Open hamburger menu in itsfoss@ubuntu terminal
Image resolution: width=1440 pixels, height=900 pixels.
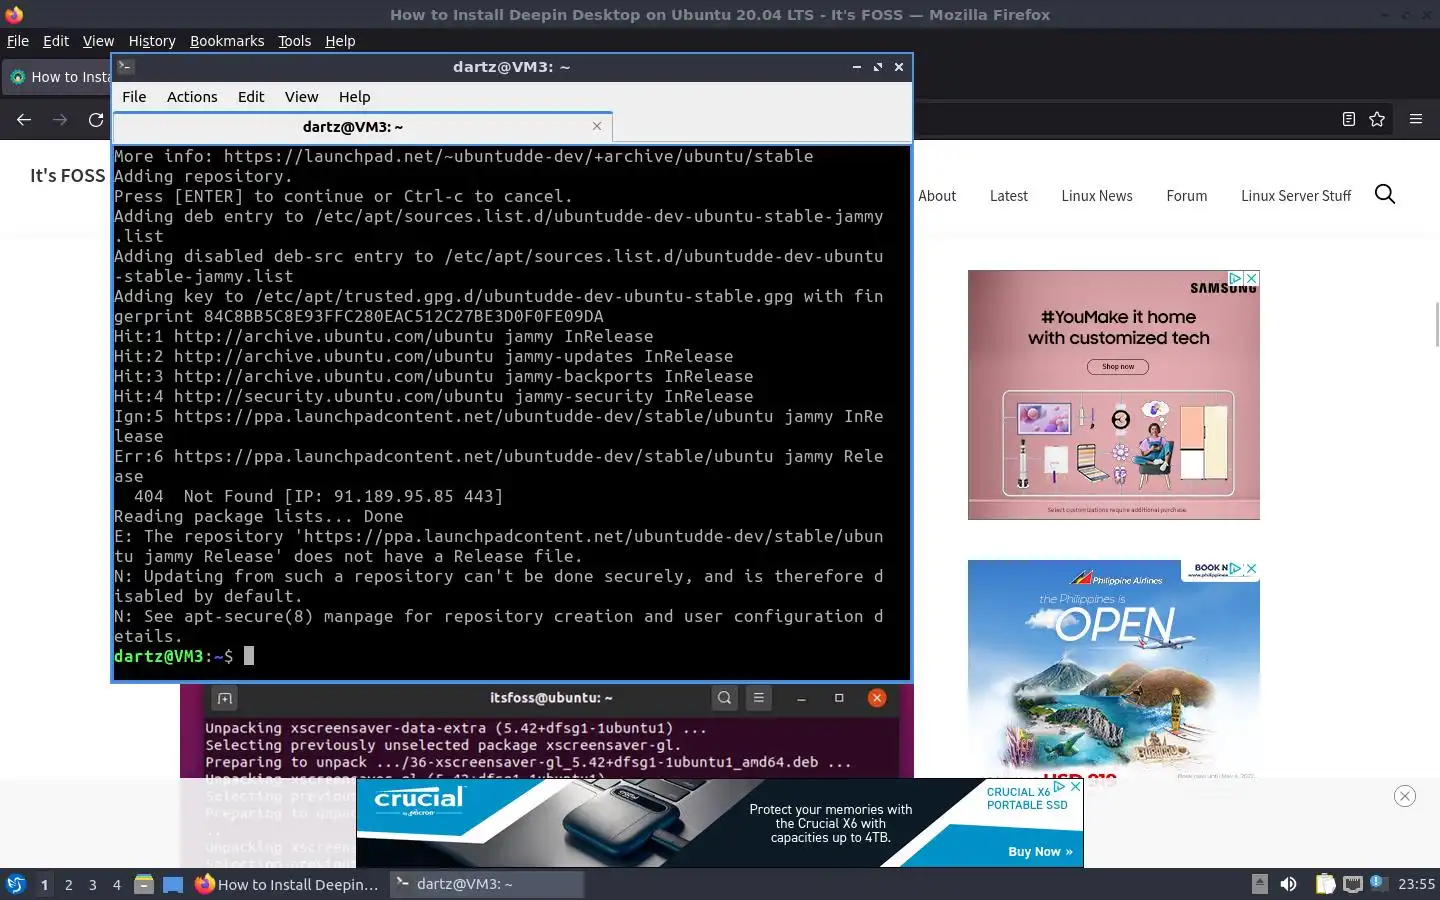[759, 698]
